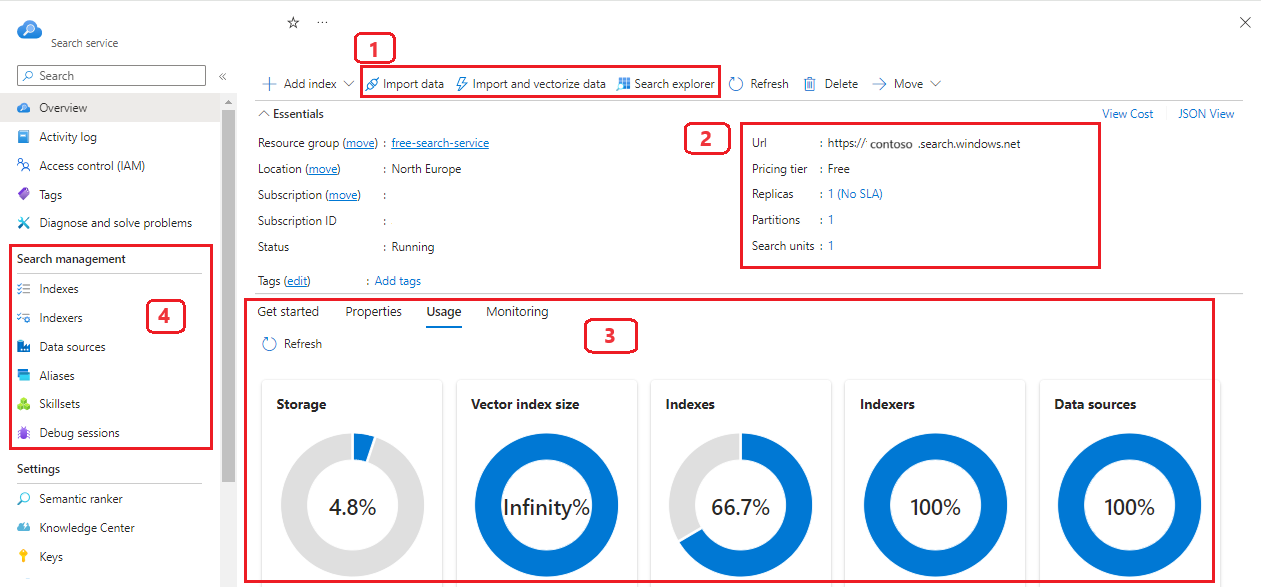Click the Data sources factory icon
This screenshot has width=1261, height=587.
pos(24,347)
